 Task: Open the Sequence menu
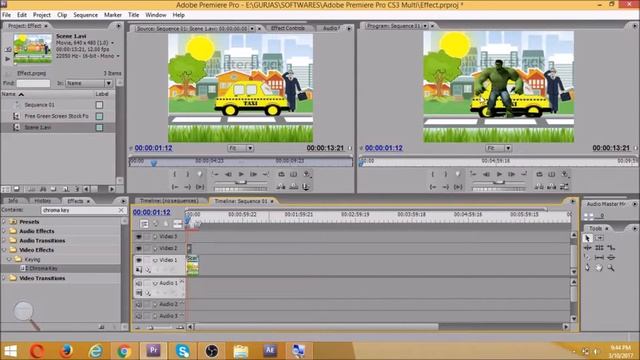85,15
